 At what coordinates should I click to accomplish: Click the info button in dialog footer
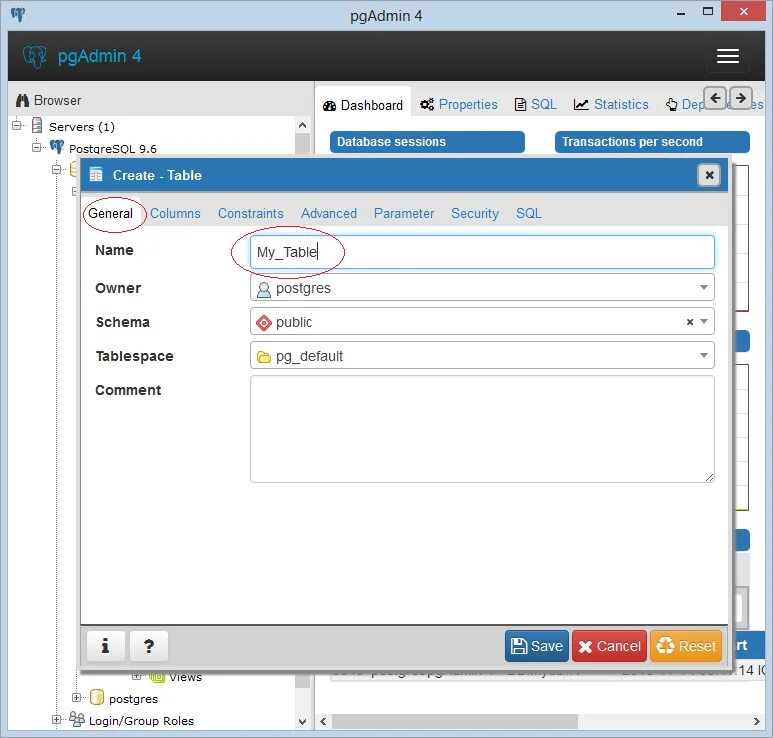(x=105, y=645)
